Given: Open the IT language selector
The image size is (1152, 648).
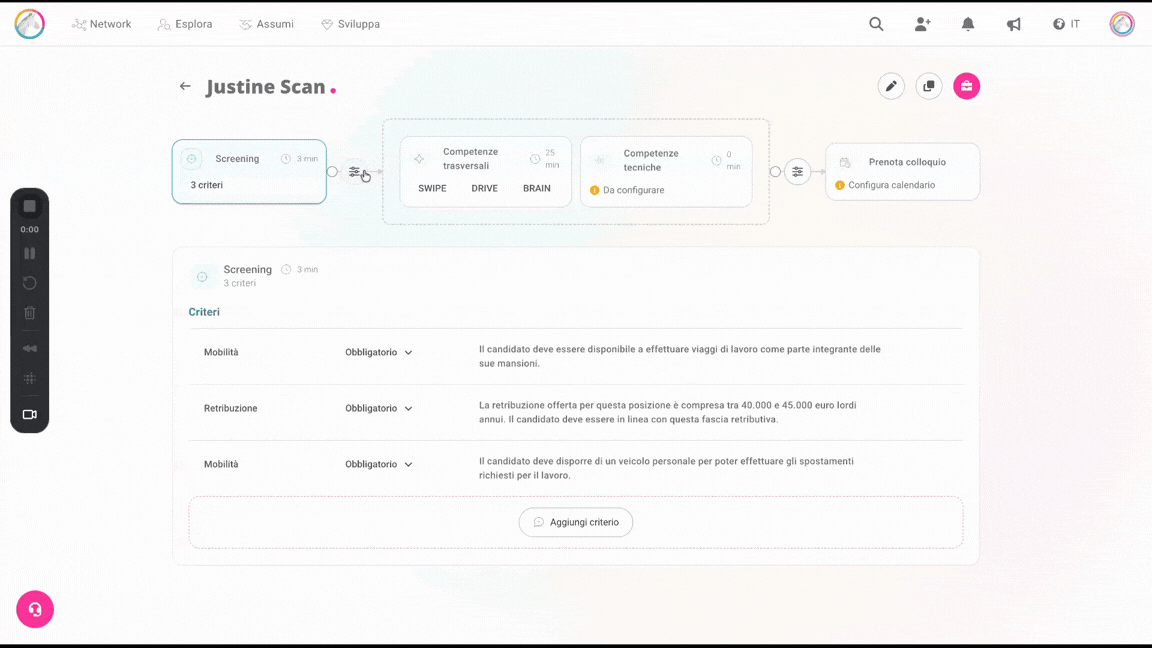Looking at the screenshot, I should coord(1066,24).
